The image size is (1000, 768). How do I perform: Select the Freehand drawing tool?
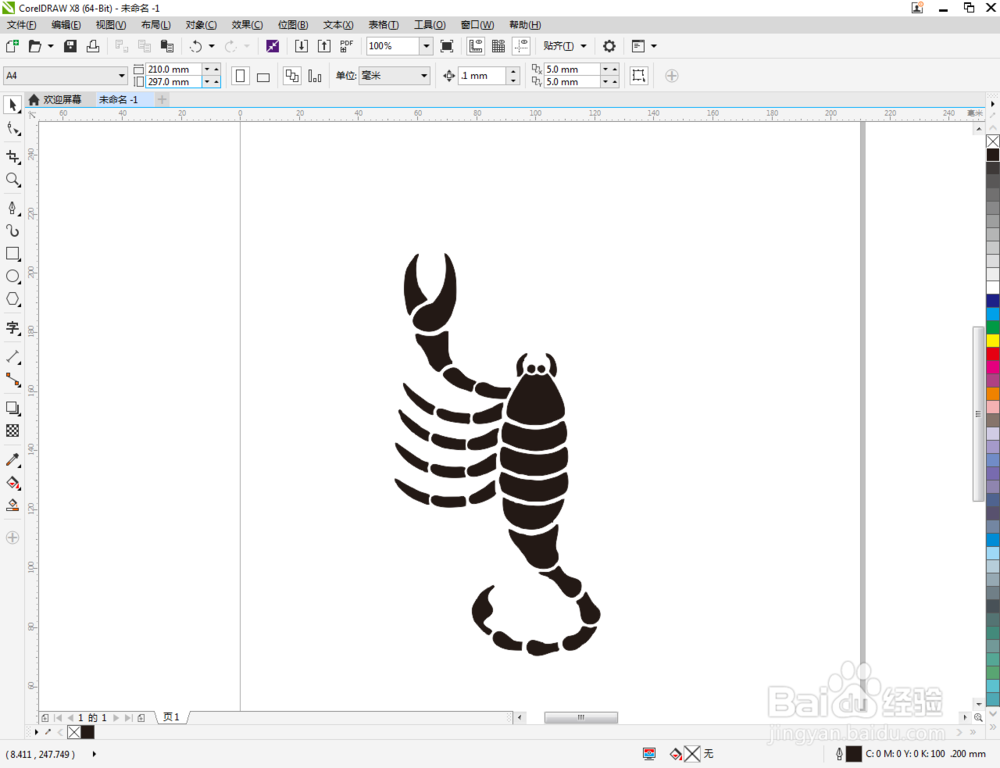(x=13, y=207)
